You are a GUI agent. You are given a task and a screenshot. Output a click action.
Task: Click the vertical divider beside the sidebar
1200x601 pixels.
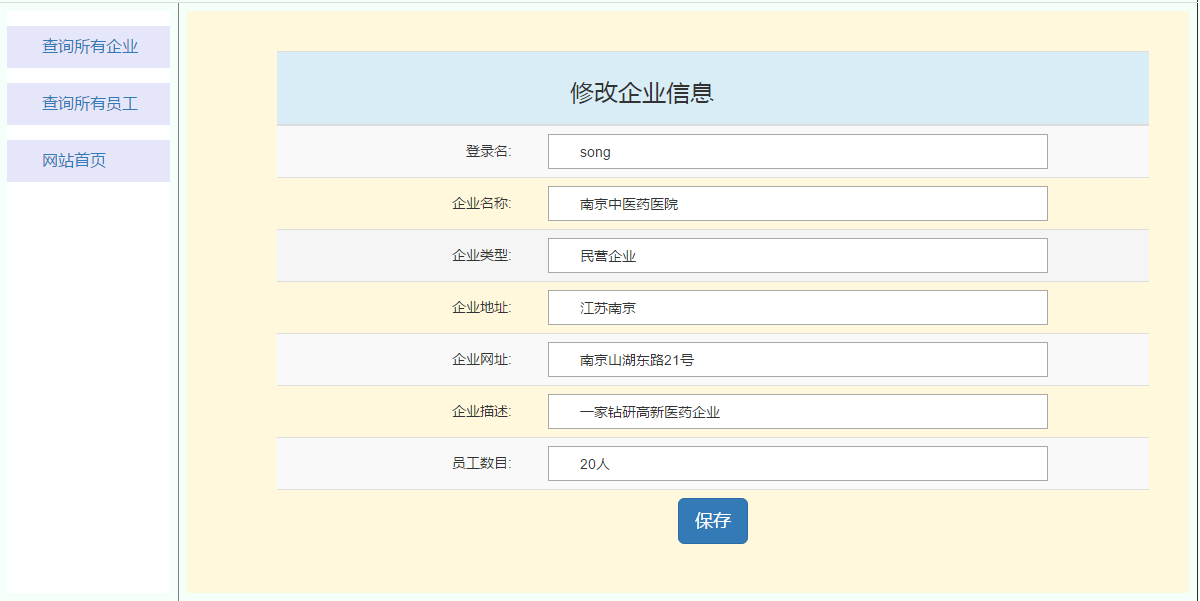[x=179, y=300]
